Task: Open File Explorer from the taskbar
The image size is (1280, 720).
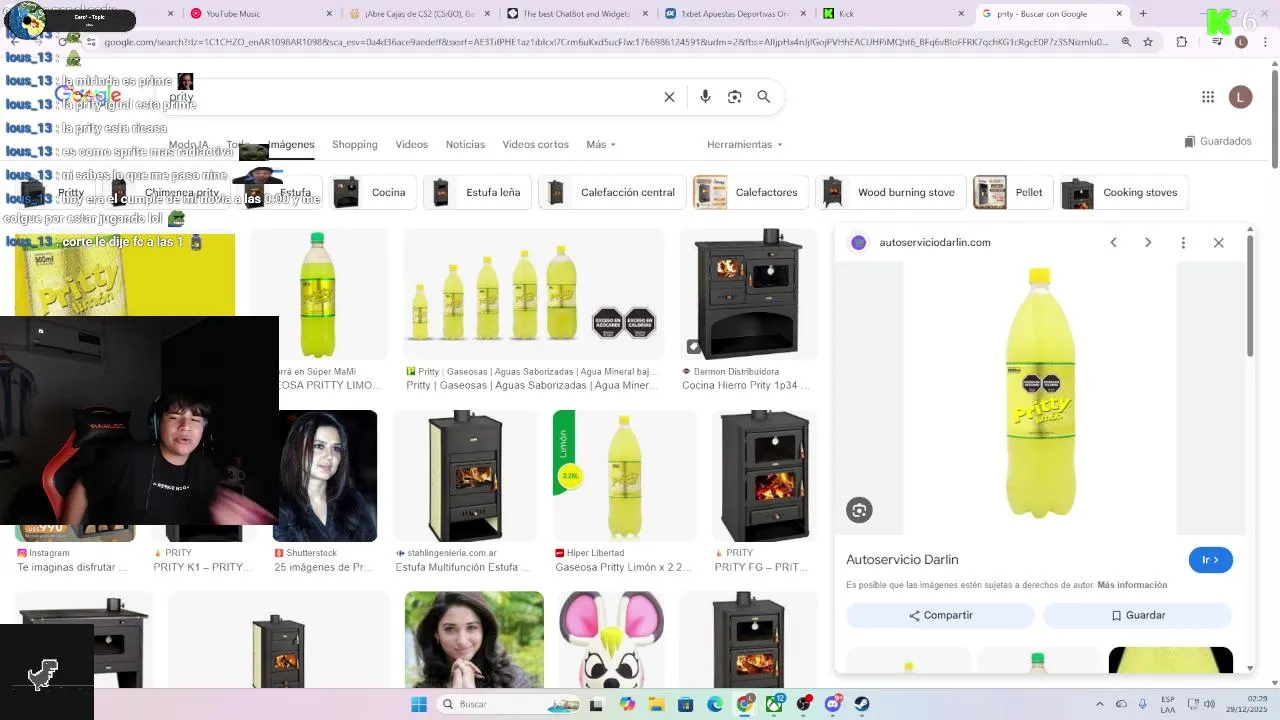Action: (656, 704)
